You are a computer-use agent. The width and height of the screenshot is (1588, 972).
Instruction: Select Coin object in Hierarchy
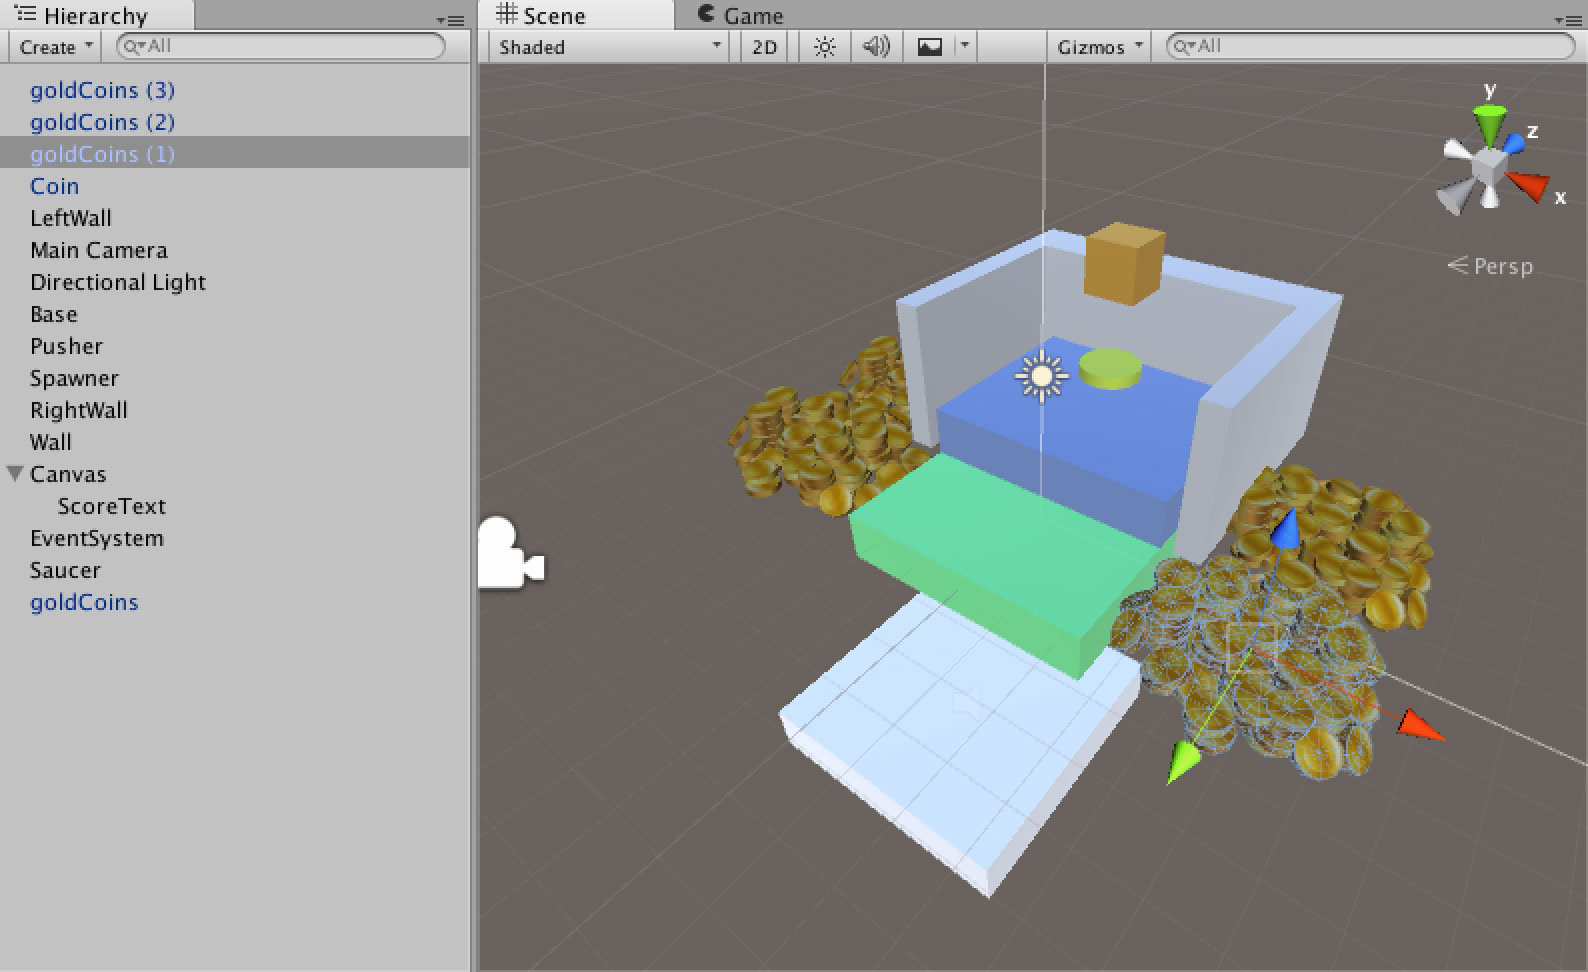[235, 186]
